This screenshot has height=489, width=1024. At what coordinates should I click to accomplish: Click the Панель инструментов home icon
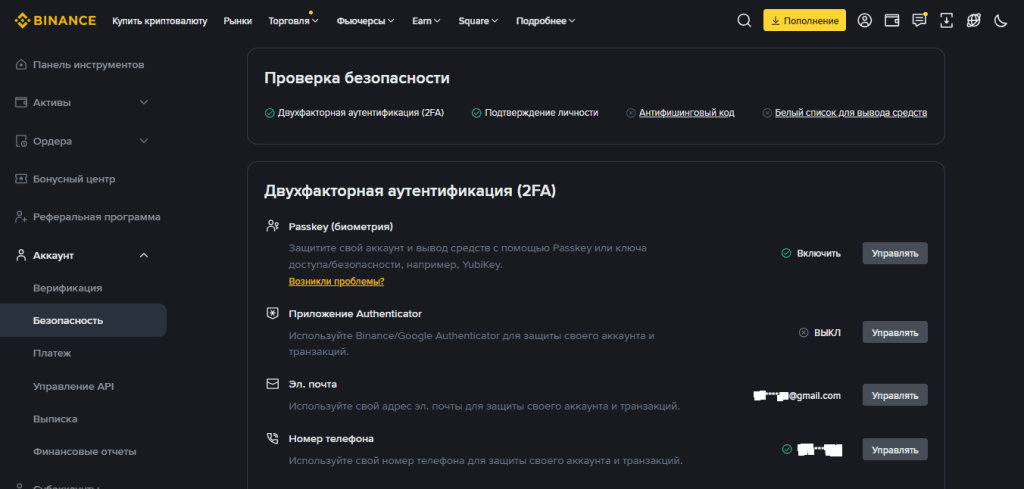click(x=21, y=65)
